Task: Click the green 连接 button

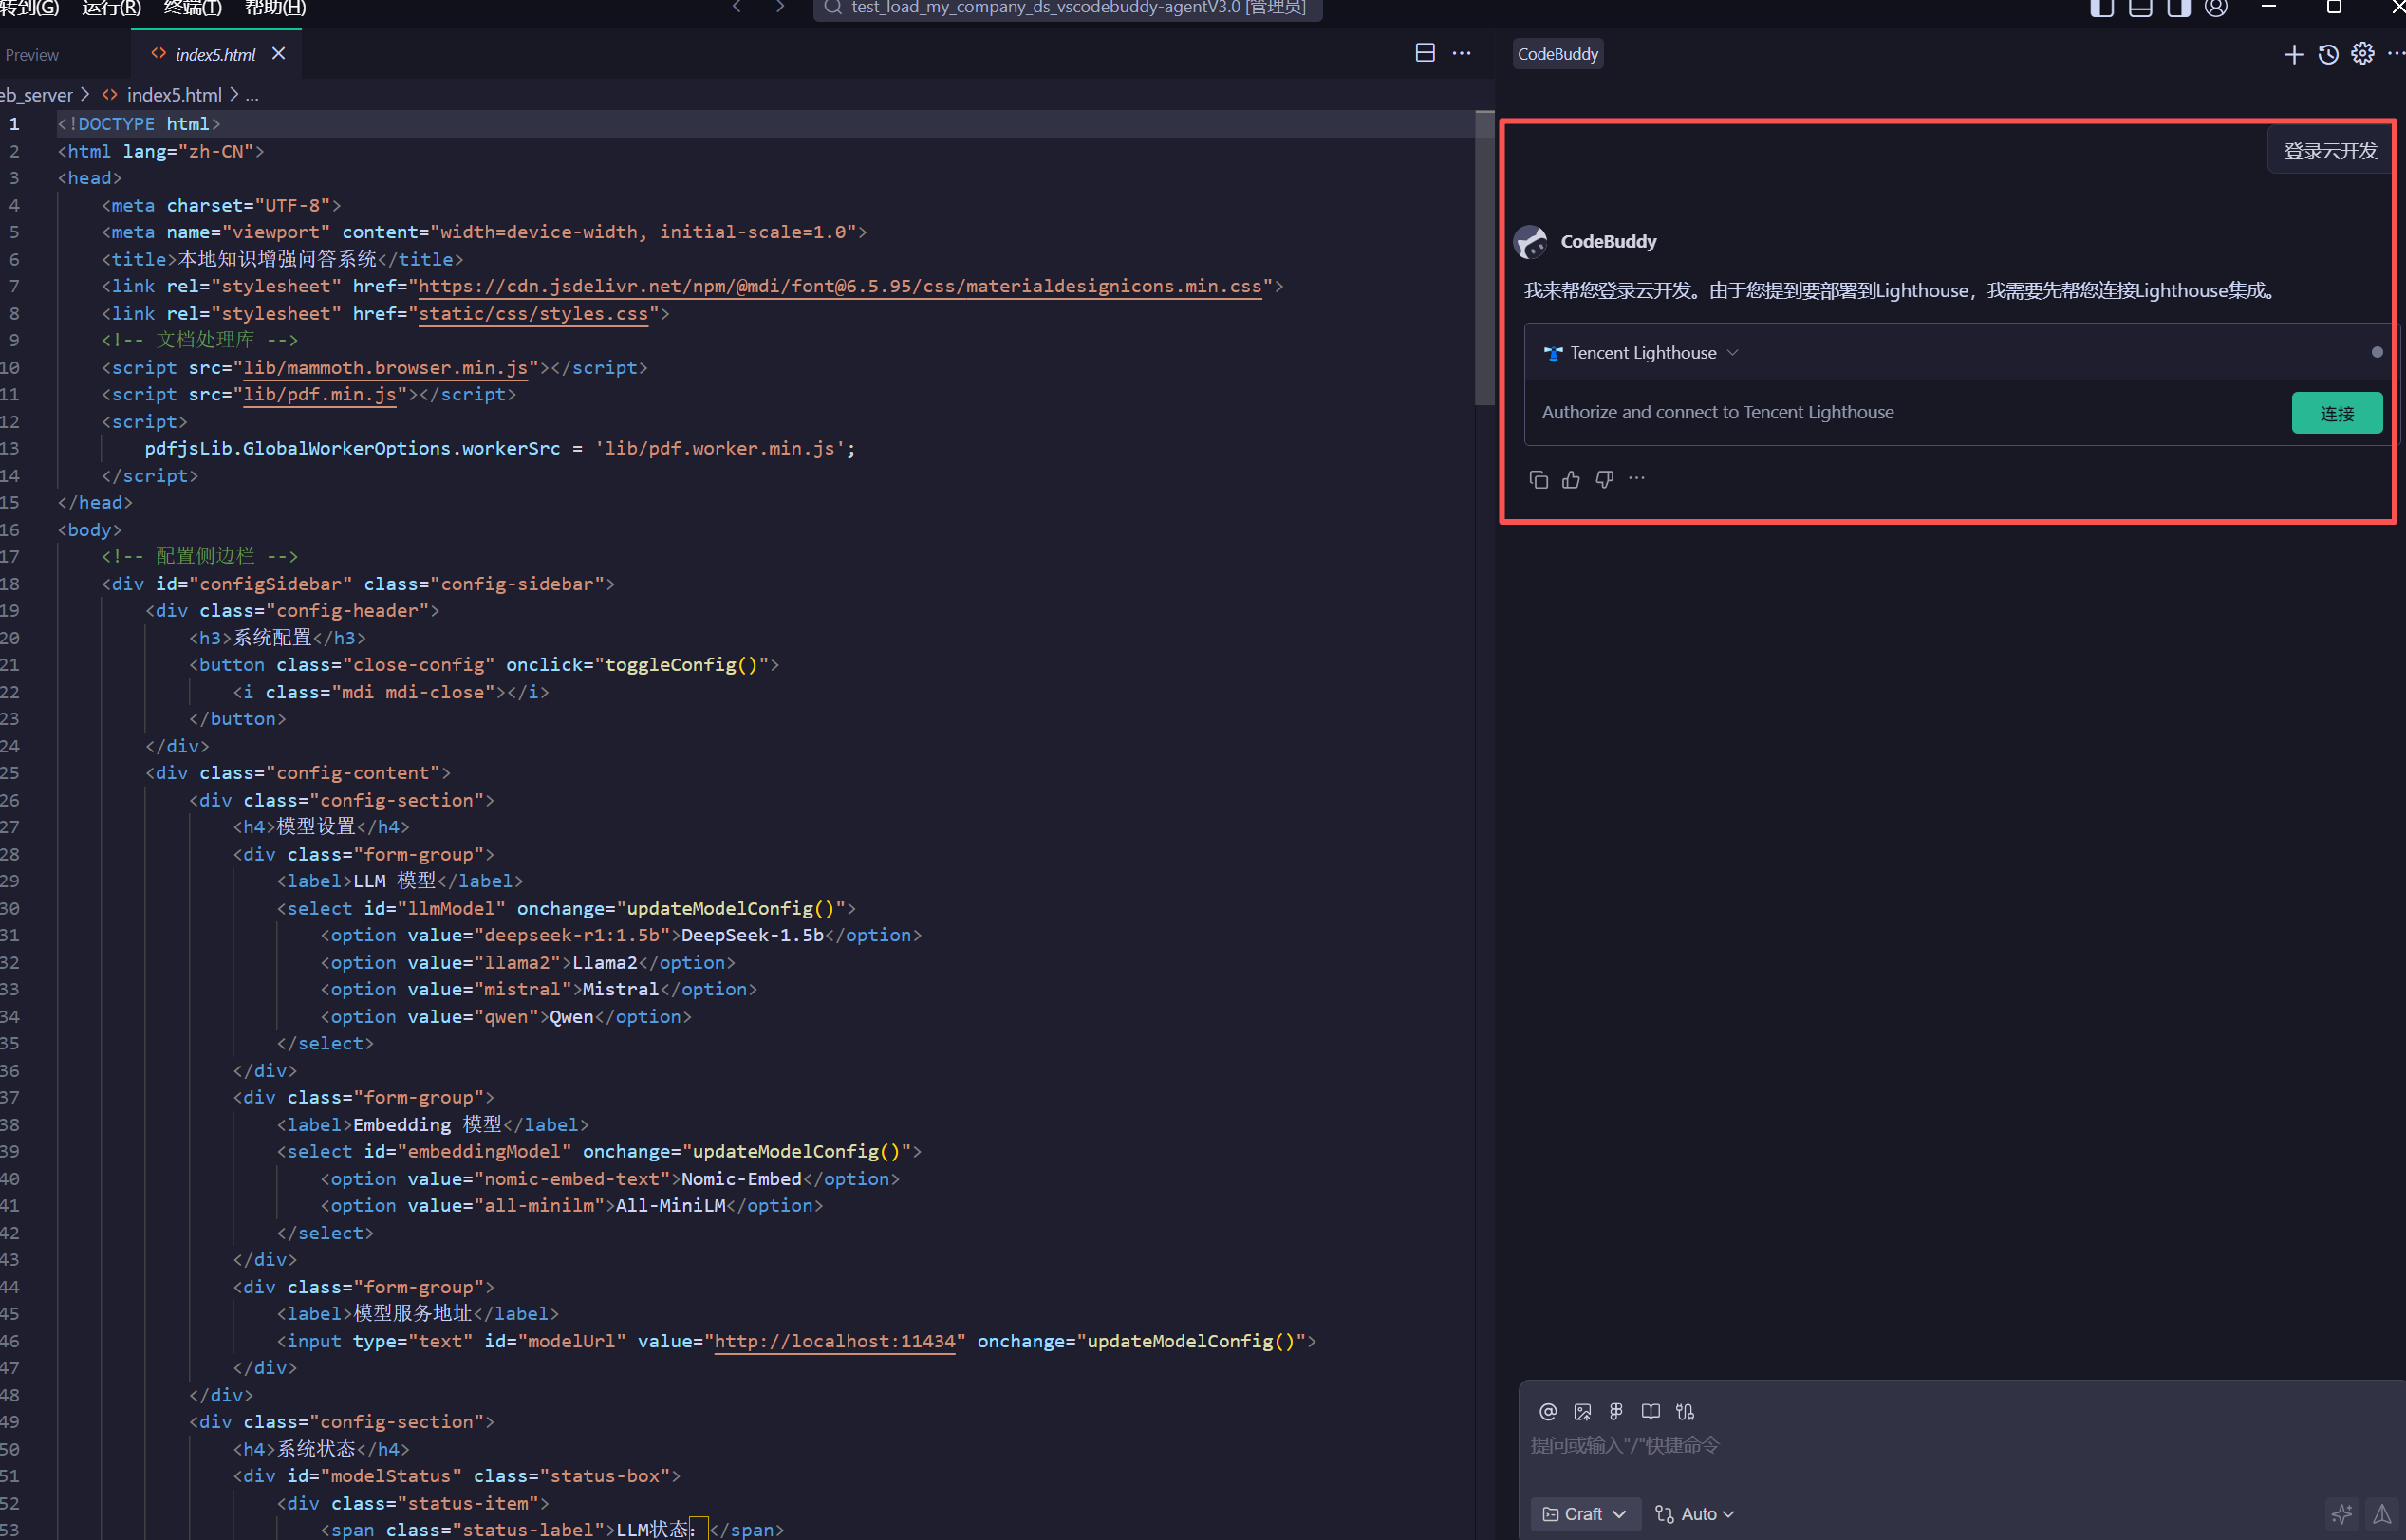Action: click(2336, 413)
